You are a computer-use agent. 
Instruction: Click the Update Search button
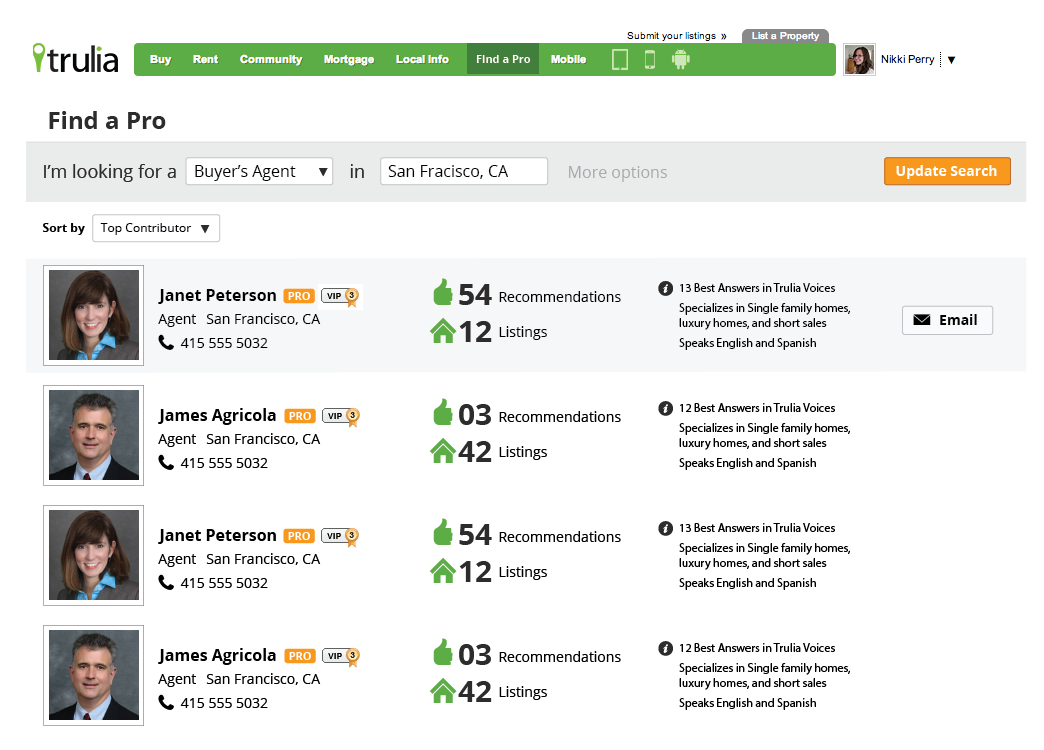[947, 171]
